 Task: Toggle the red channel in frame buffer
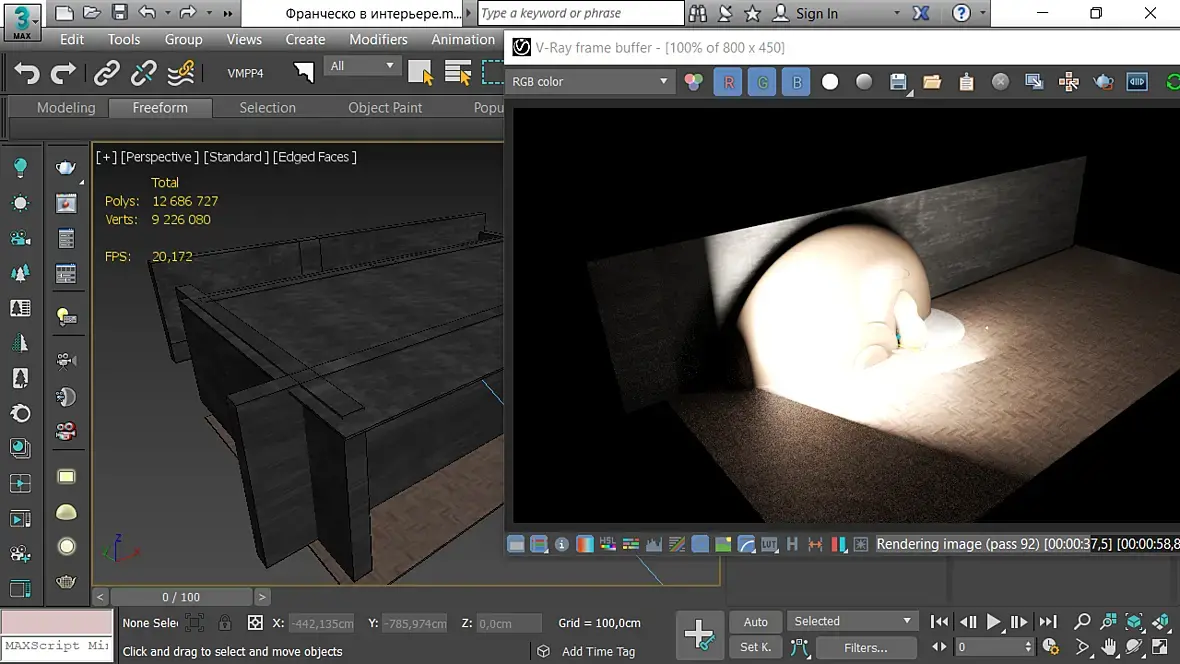pos(728,82)
